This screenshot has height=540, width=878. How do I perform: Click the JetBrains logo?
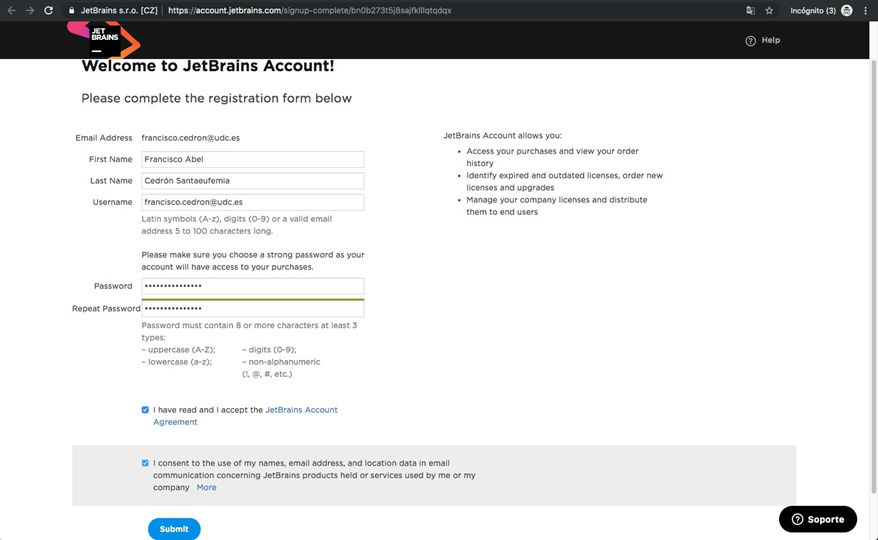pos(105,39)
